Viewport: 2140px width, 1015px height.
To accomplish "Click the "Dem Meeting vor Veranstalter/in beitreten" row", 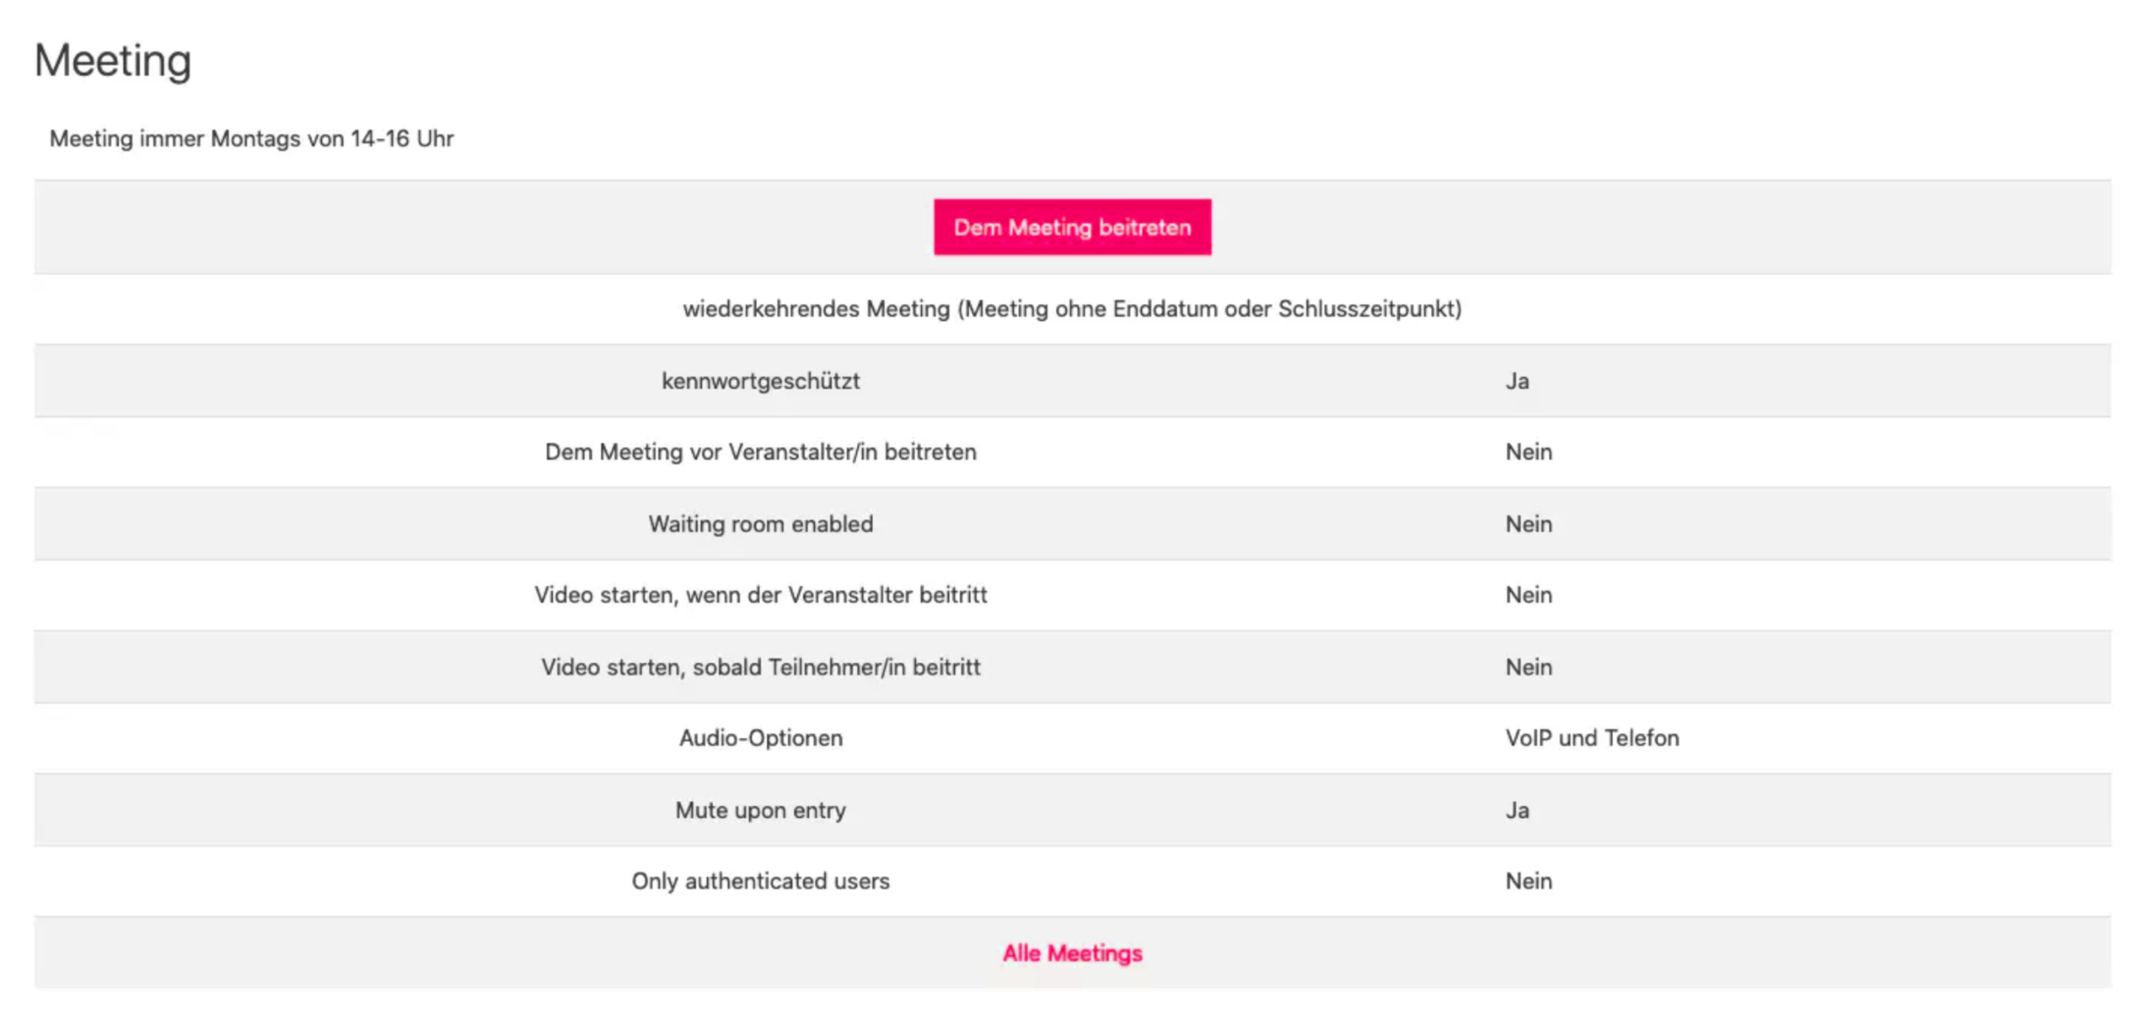I will coord(761,452).
